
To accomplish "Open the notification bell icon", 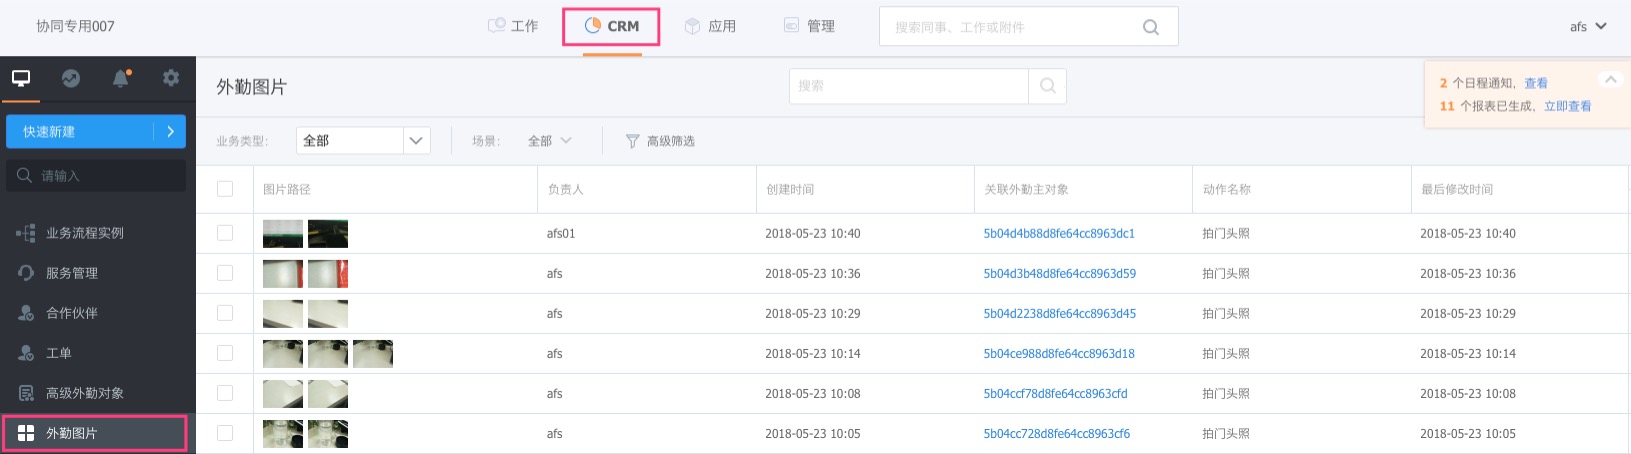I will [x=121, y=78].
